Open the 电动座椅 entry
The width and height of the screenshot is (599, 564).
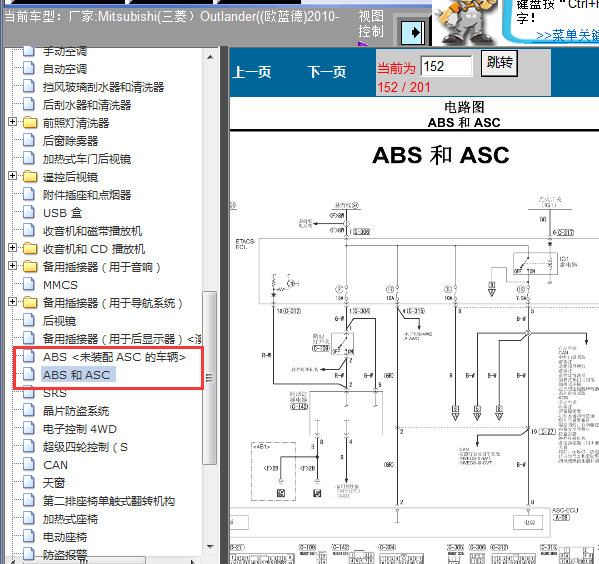pos(65,537)
